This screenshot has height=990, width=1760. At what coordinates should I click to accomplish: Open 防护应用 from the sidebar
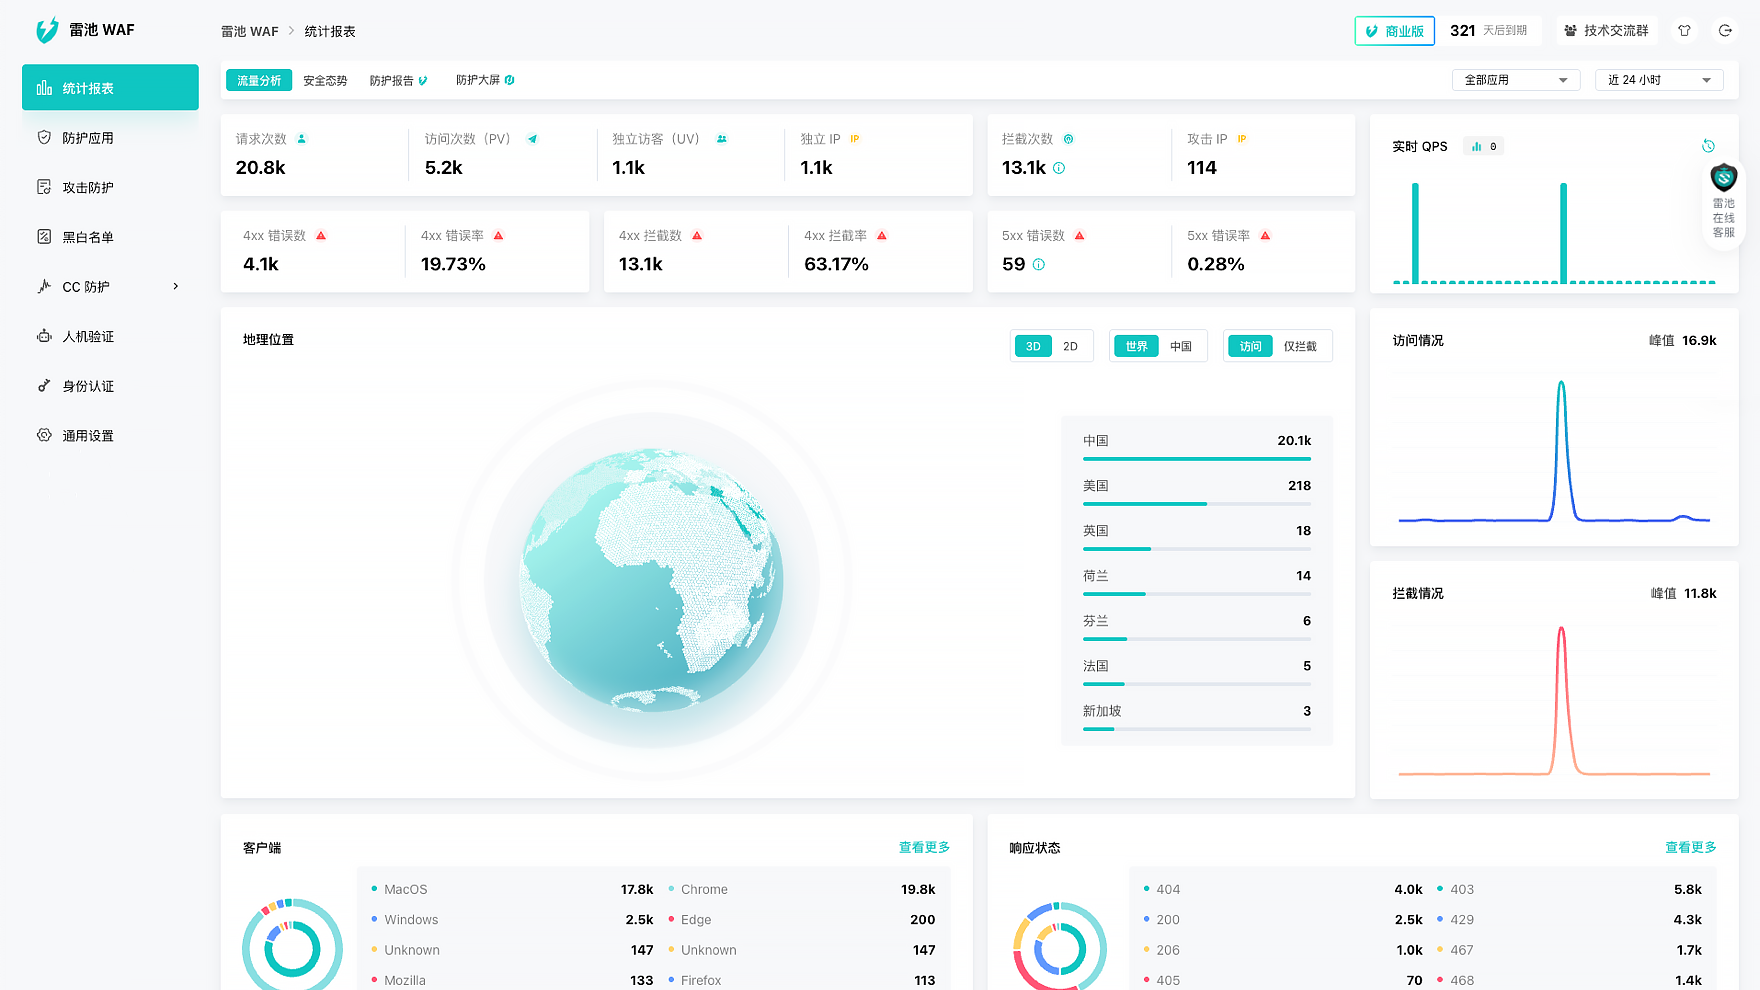coord(88,138)
